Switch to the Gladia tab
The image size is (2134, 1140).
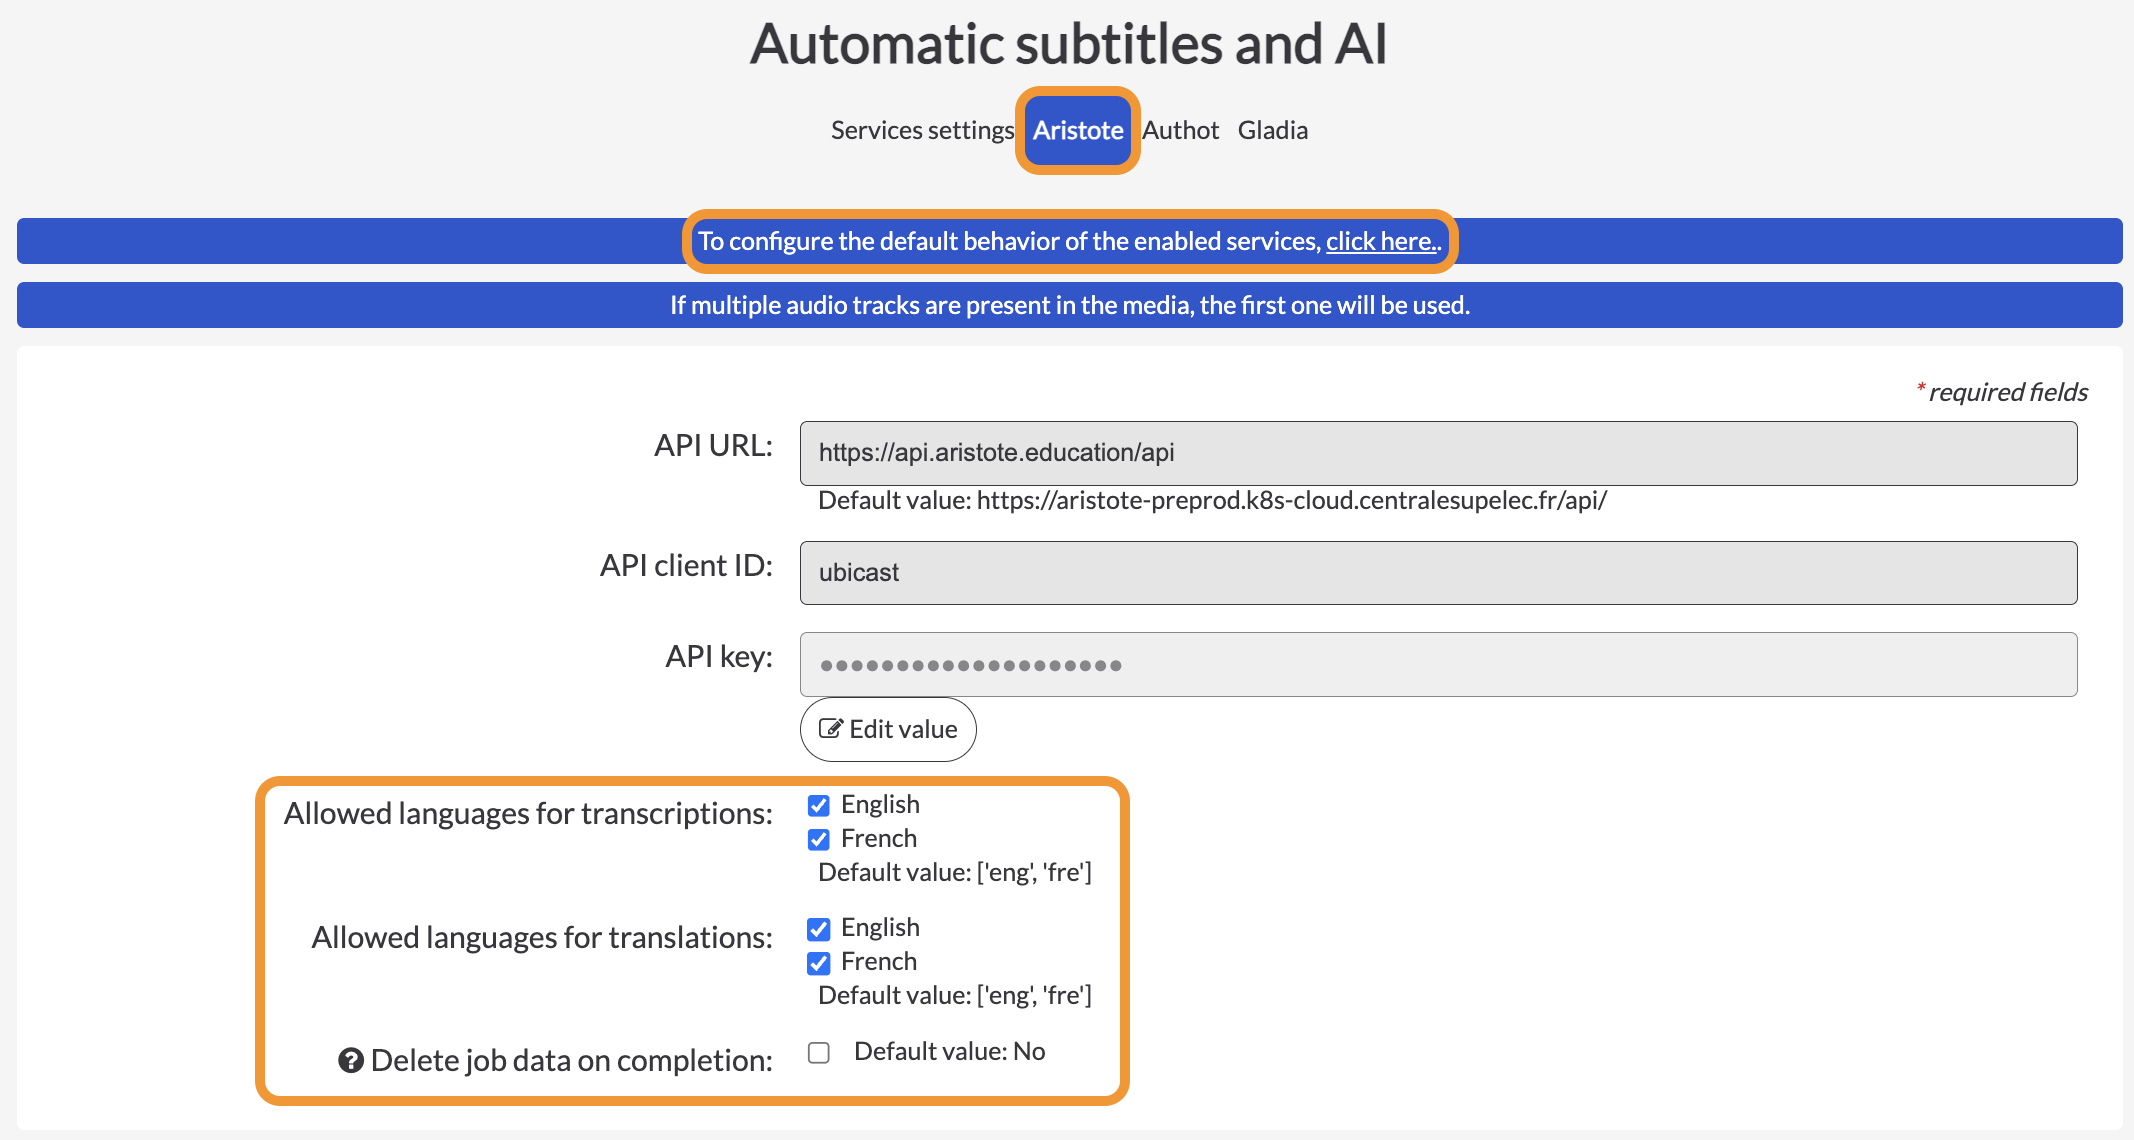pos(1272,130)
